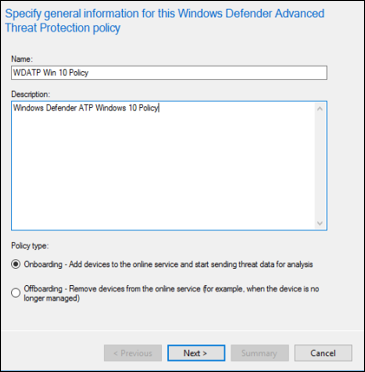Click the 'longer managed)' second line of the Offboarding text
This screenshot has height=372, width=365.
pyautogui.click(x=51, y=298)
